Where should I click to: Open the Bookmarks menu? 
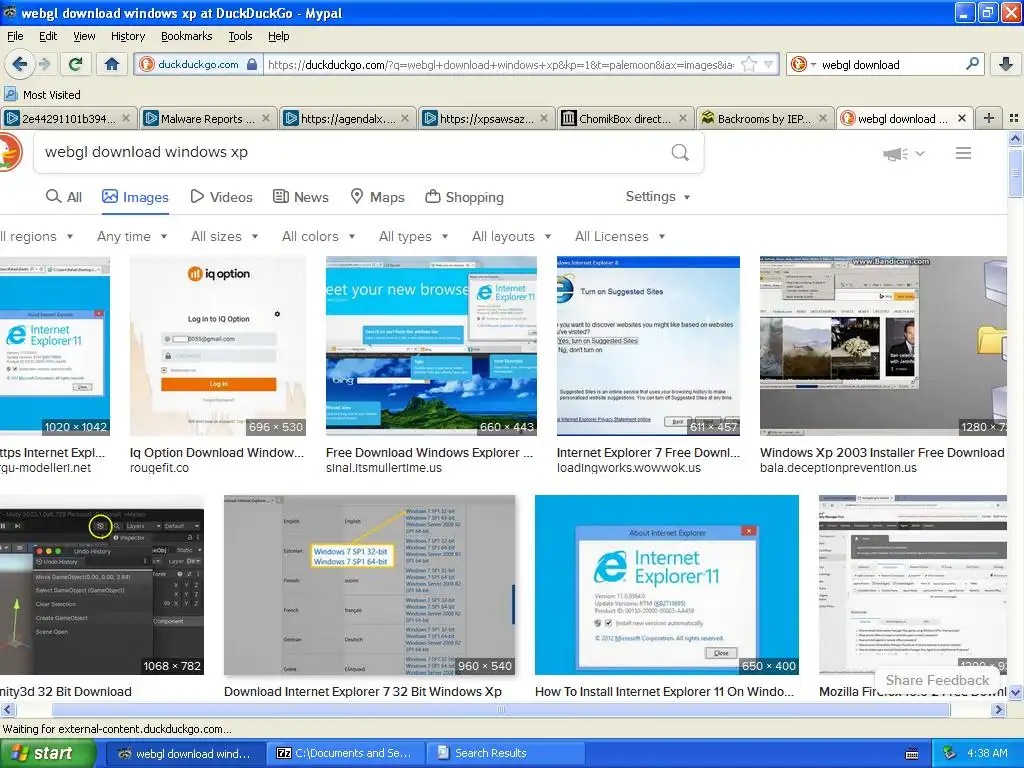pyautogui.click(x=187, y=36)
